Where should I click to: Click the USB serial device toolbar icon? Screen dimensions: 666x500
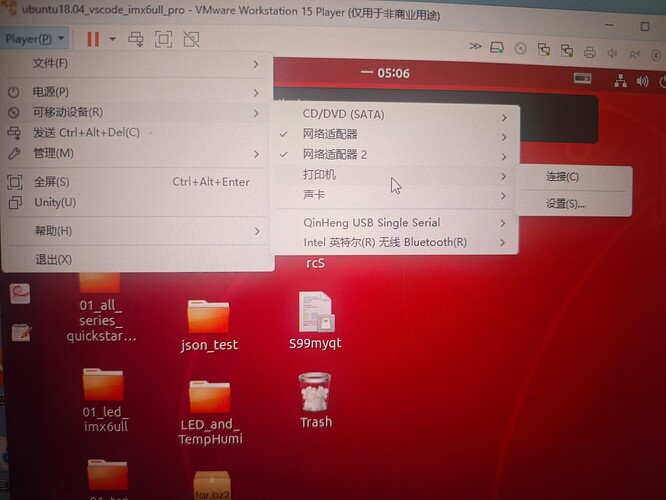pos(635,54)
